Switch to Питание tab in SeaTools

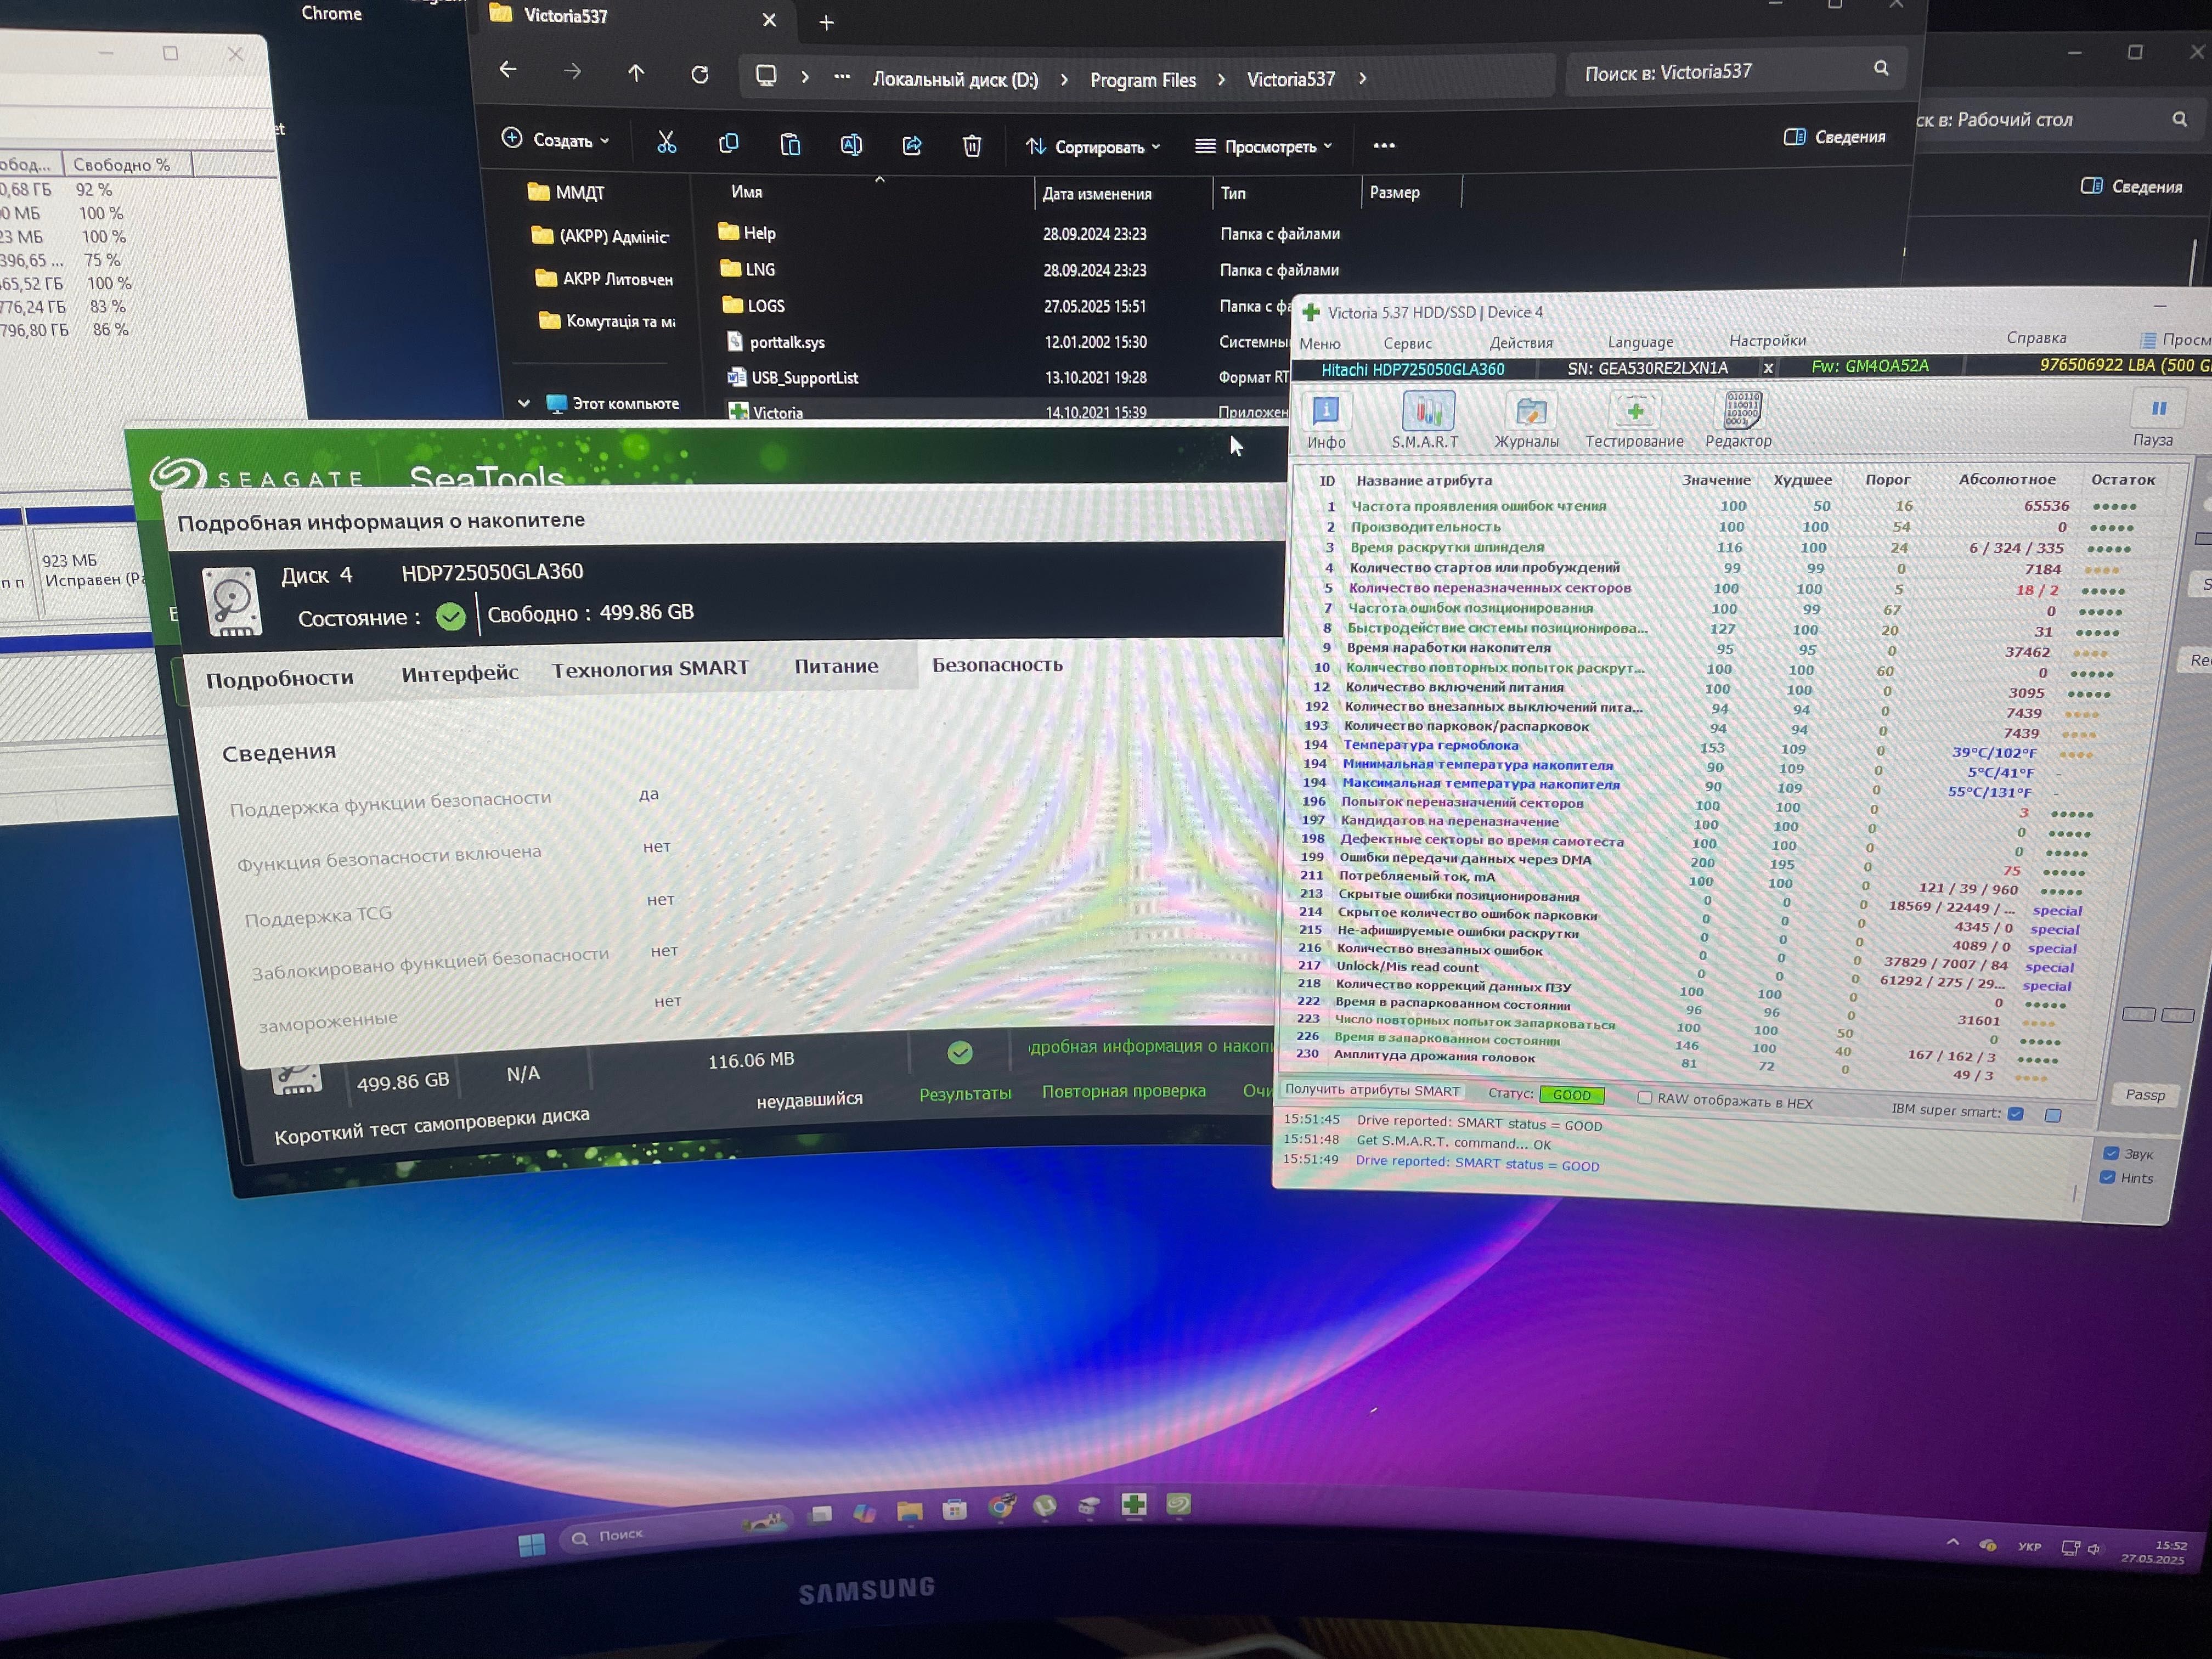[836, 666]
